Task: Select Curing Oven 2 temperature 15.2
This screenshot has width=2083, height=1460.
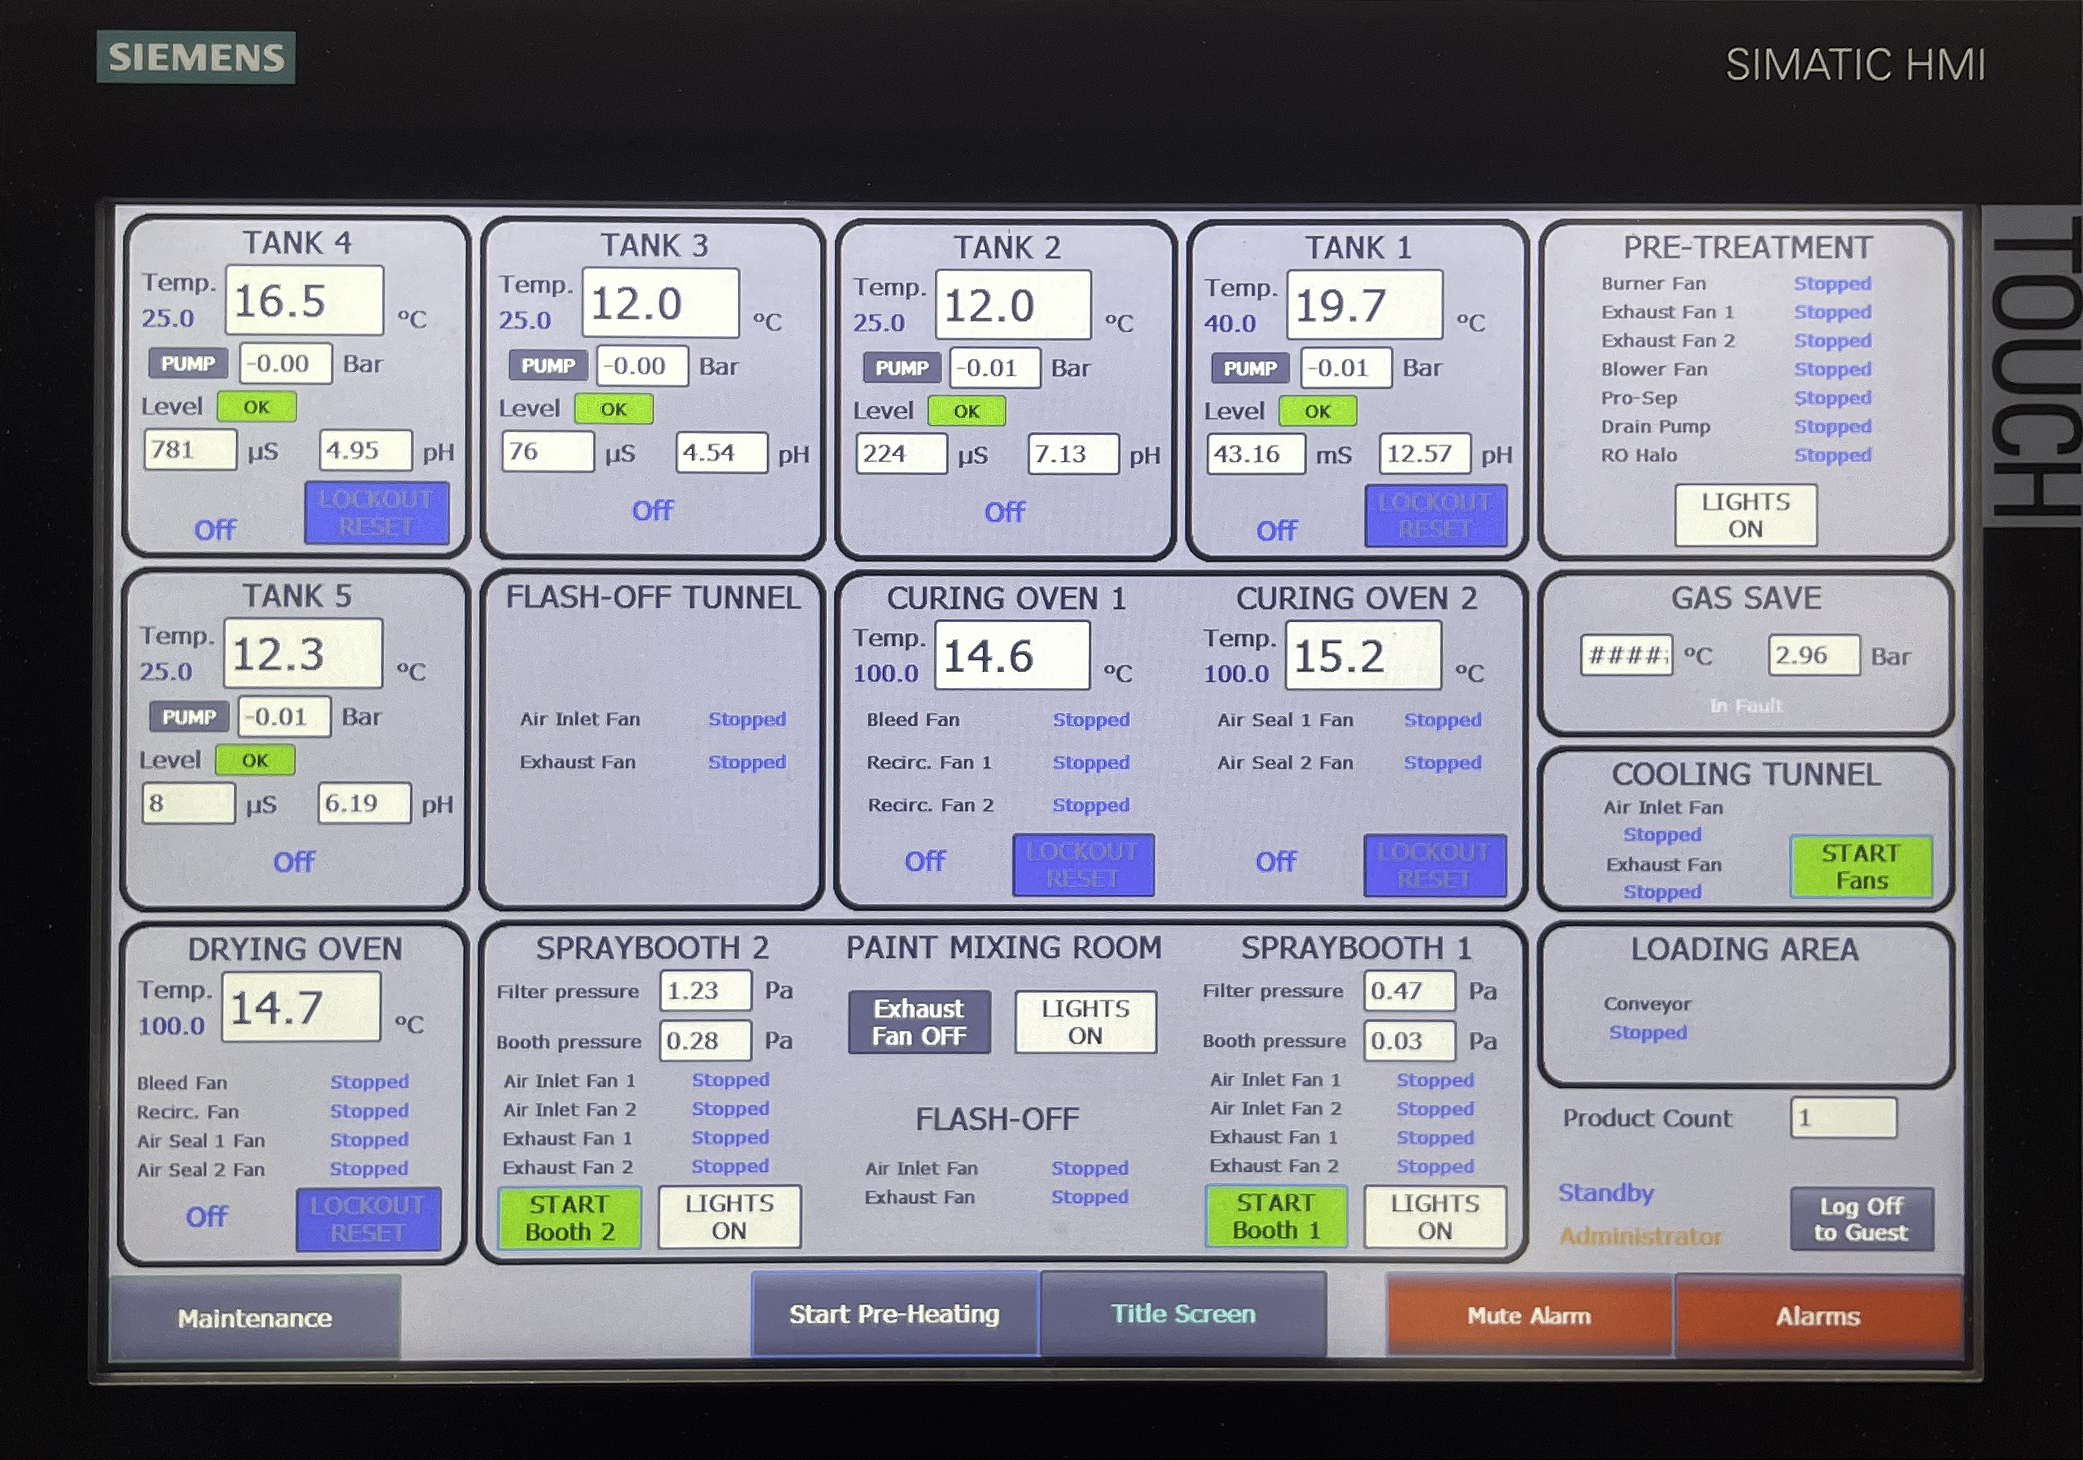Action: (x=1364, y=656)
